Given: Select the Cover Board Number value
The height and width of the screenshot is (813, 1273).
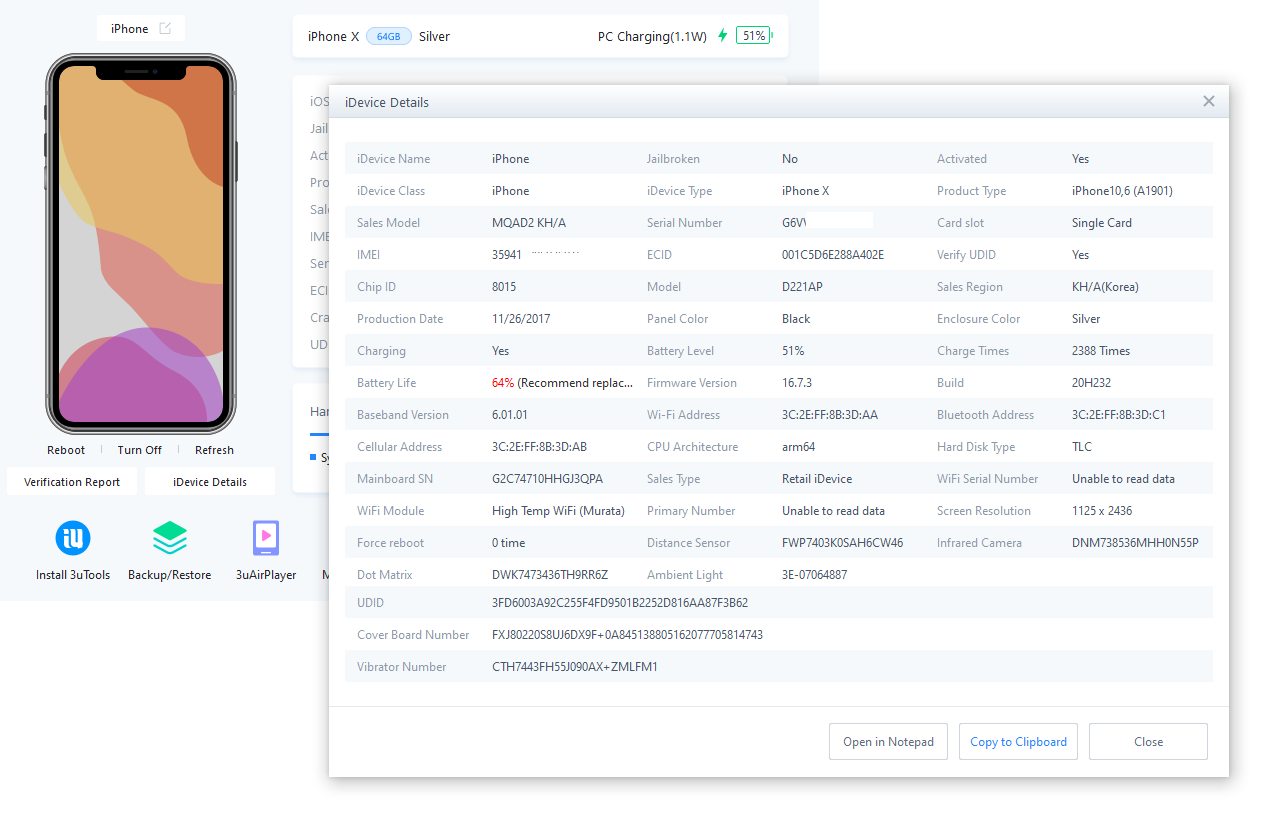Looking at the screenshot, I should [x=627, y=635].
